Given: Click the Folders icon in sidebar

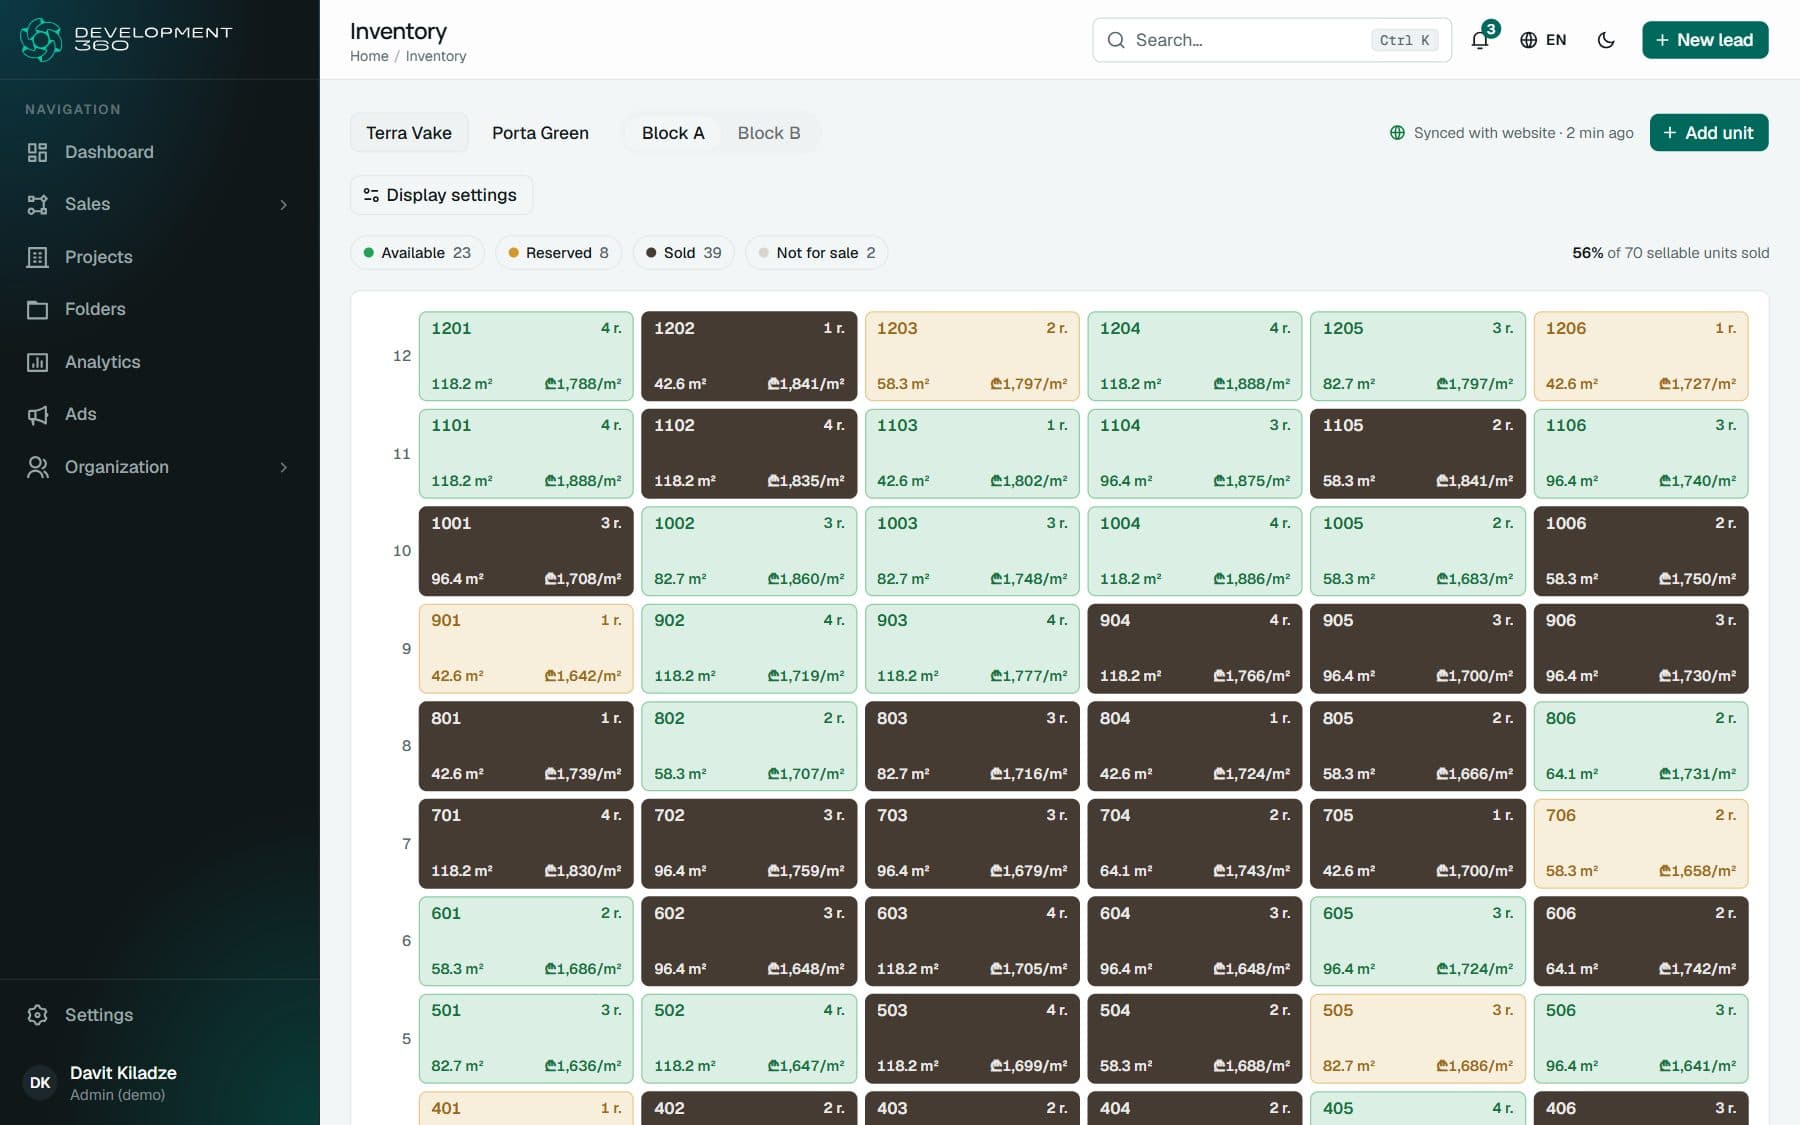Looking at the screenshot, I should coord(37,309).
